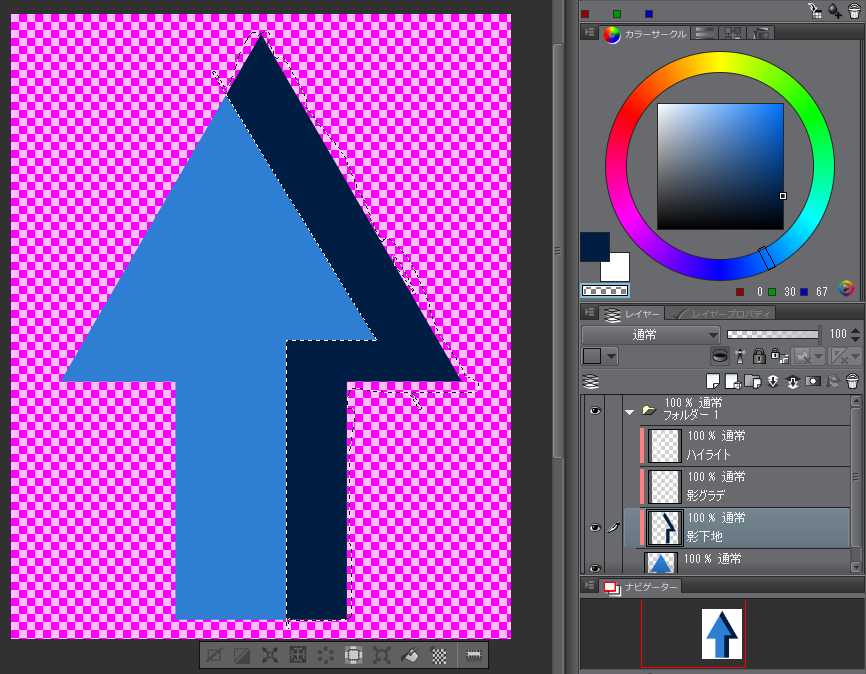Viewport: 866px width, 674px height.
Task: Select the transparent color swatch
Action: click(x=605, y=290)
